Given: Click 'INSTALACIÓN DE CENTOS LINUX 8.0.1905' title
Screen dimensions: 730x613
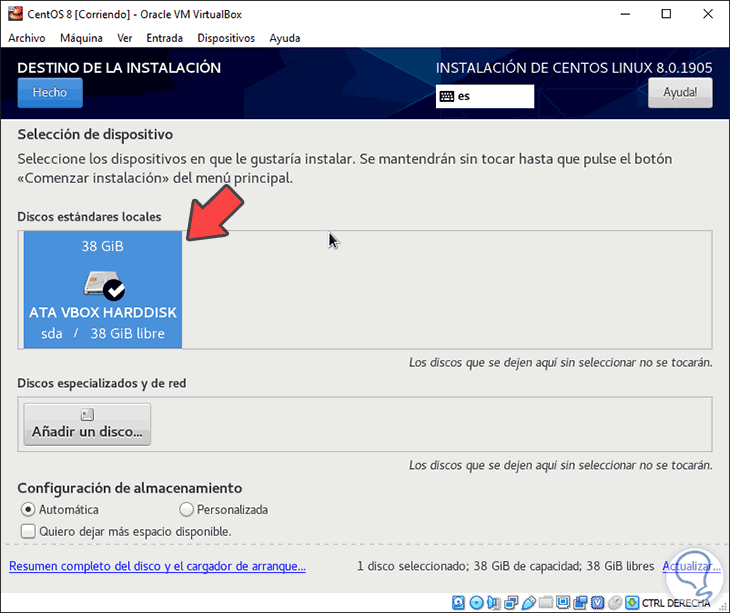Looking at the screenshot, I should point(574,68).
